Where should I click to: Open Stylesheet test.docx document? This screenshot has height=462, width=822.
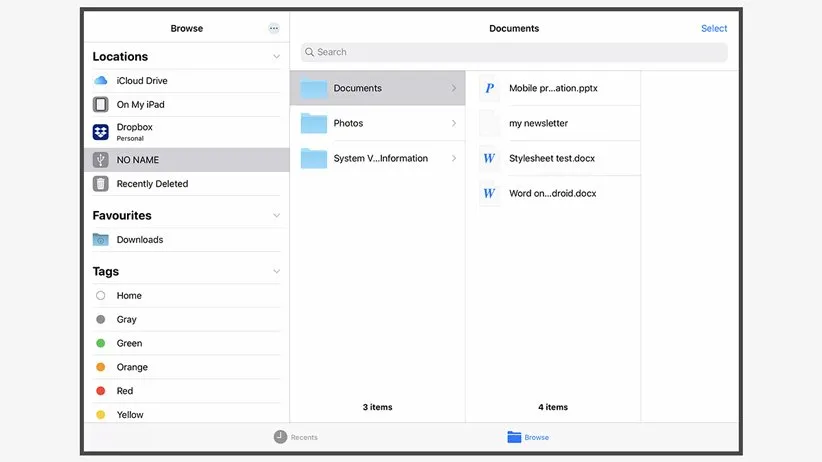tap(552, 158)
